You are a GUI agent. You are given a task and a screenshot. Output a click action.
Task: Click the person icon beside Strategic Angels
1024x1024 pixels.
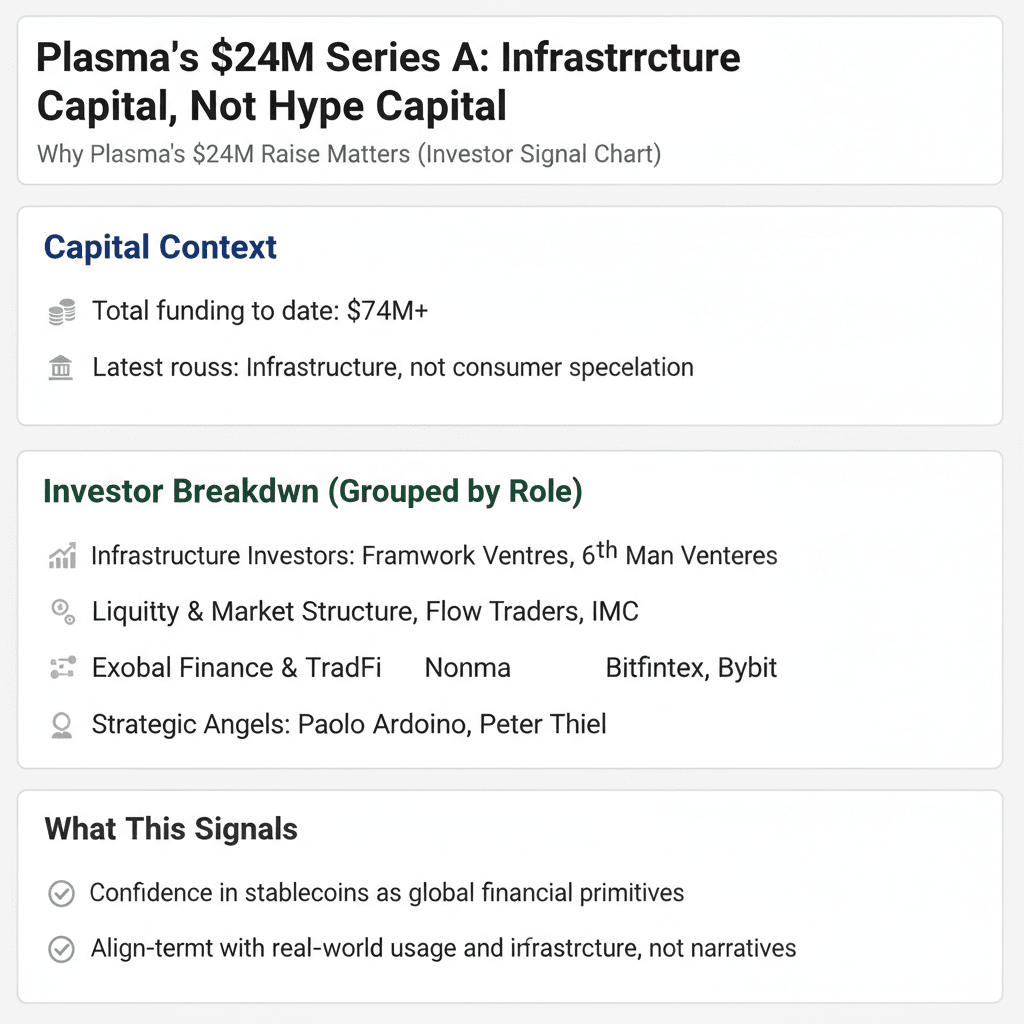click(61, 725)
